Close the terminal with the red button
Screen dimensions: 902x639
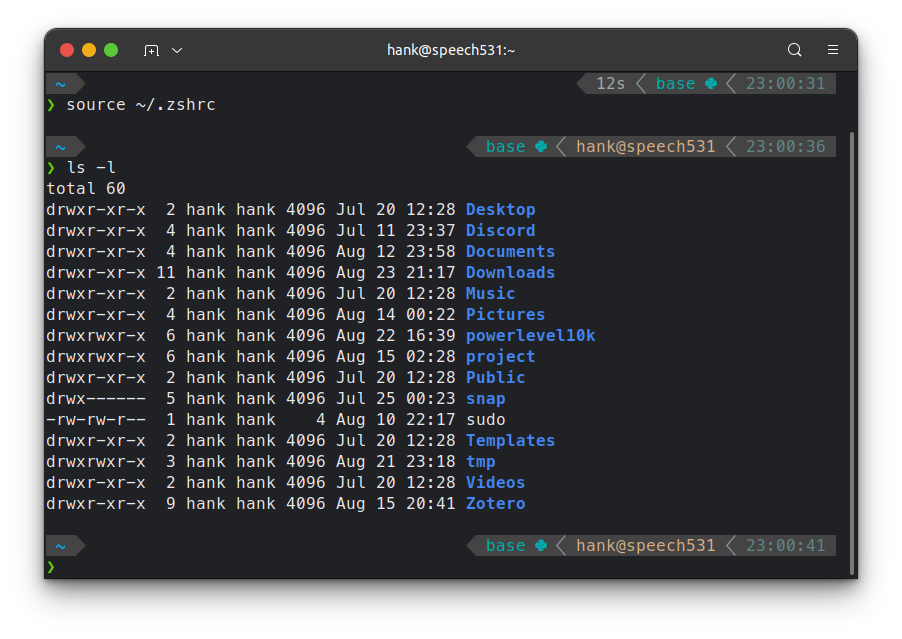(67, 50)
